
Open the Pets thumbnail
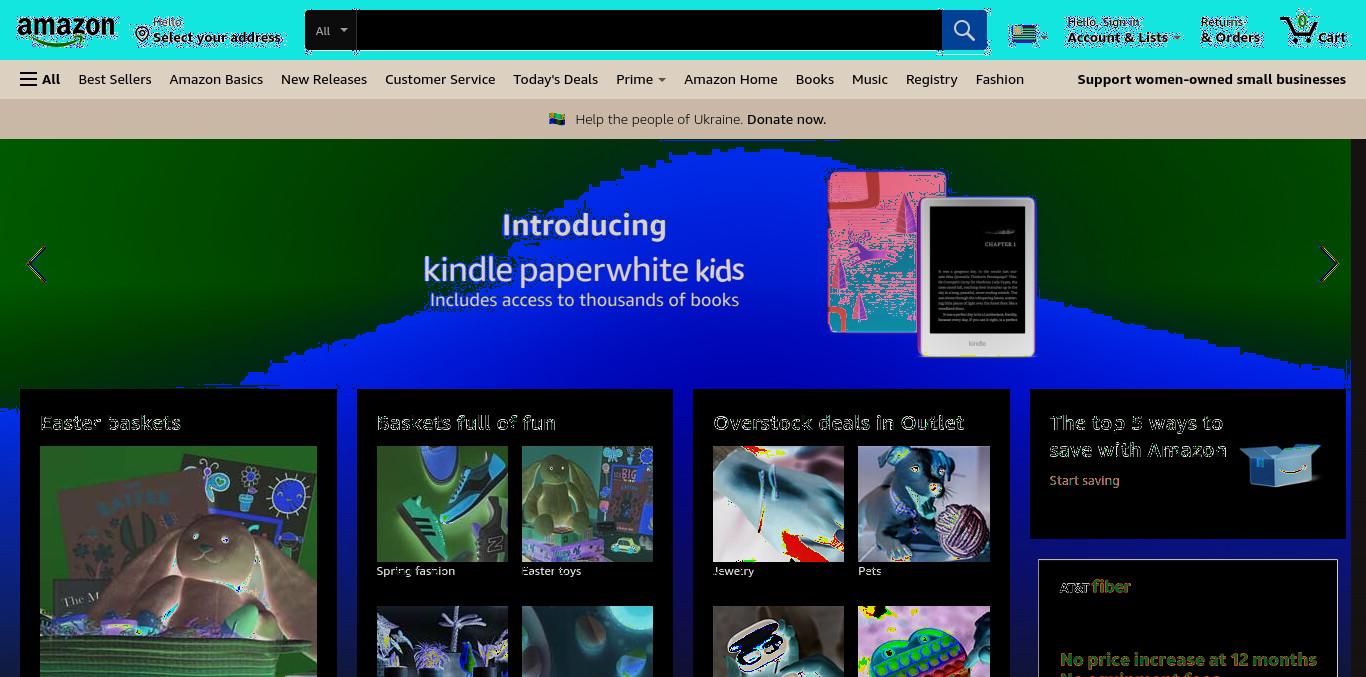pos(924,504)
